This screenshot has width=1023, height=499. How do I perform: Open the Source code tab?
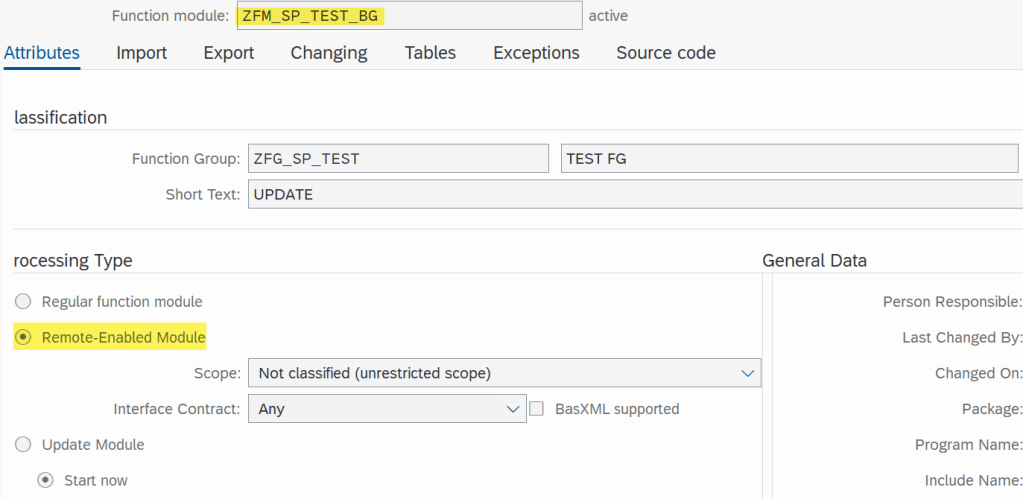(x=666, y=53)
